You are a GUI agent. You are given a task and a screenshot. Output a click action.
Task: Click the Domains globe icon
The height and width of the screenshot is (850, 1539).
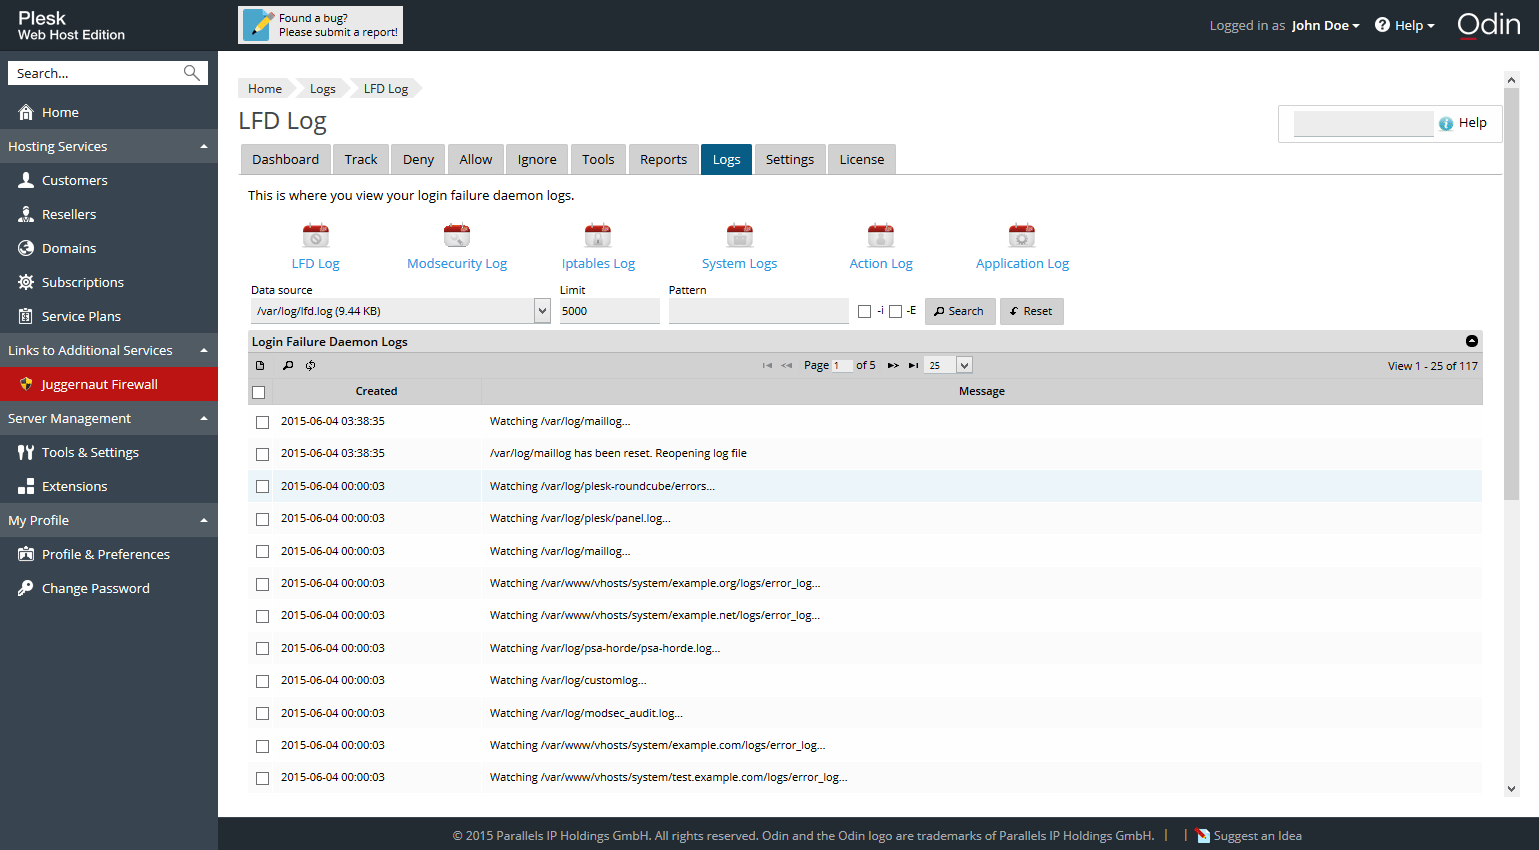click(x=26, y=248)
